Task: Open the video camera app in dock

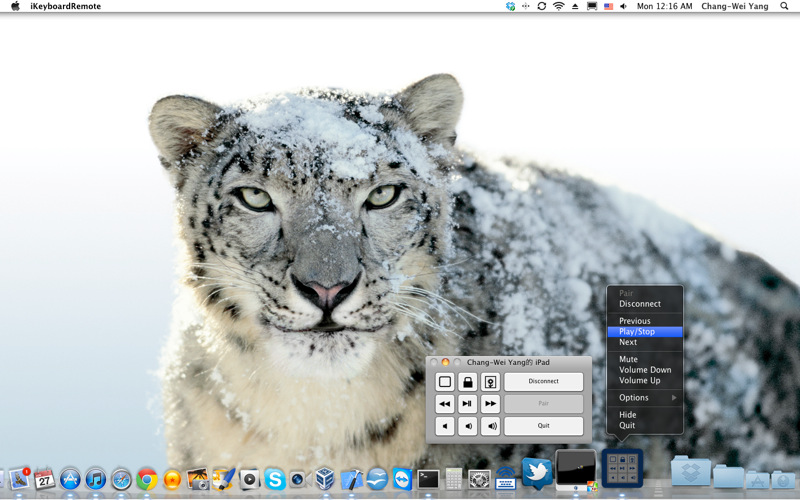Action: (x=300, y=480)
